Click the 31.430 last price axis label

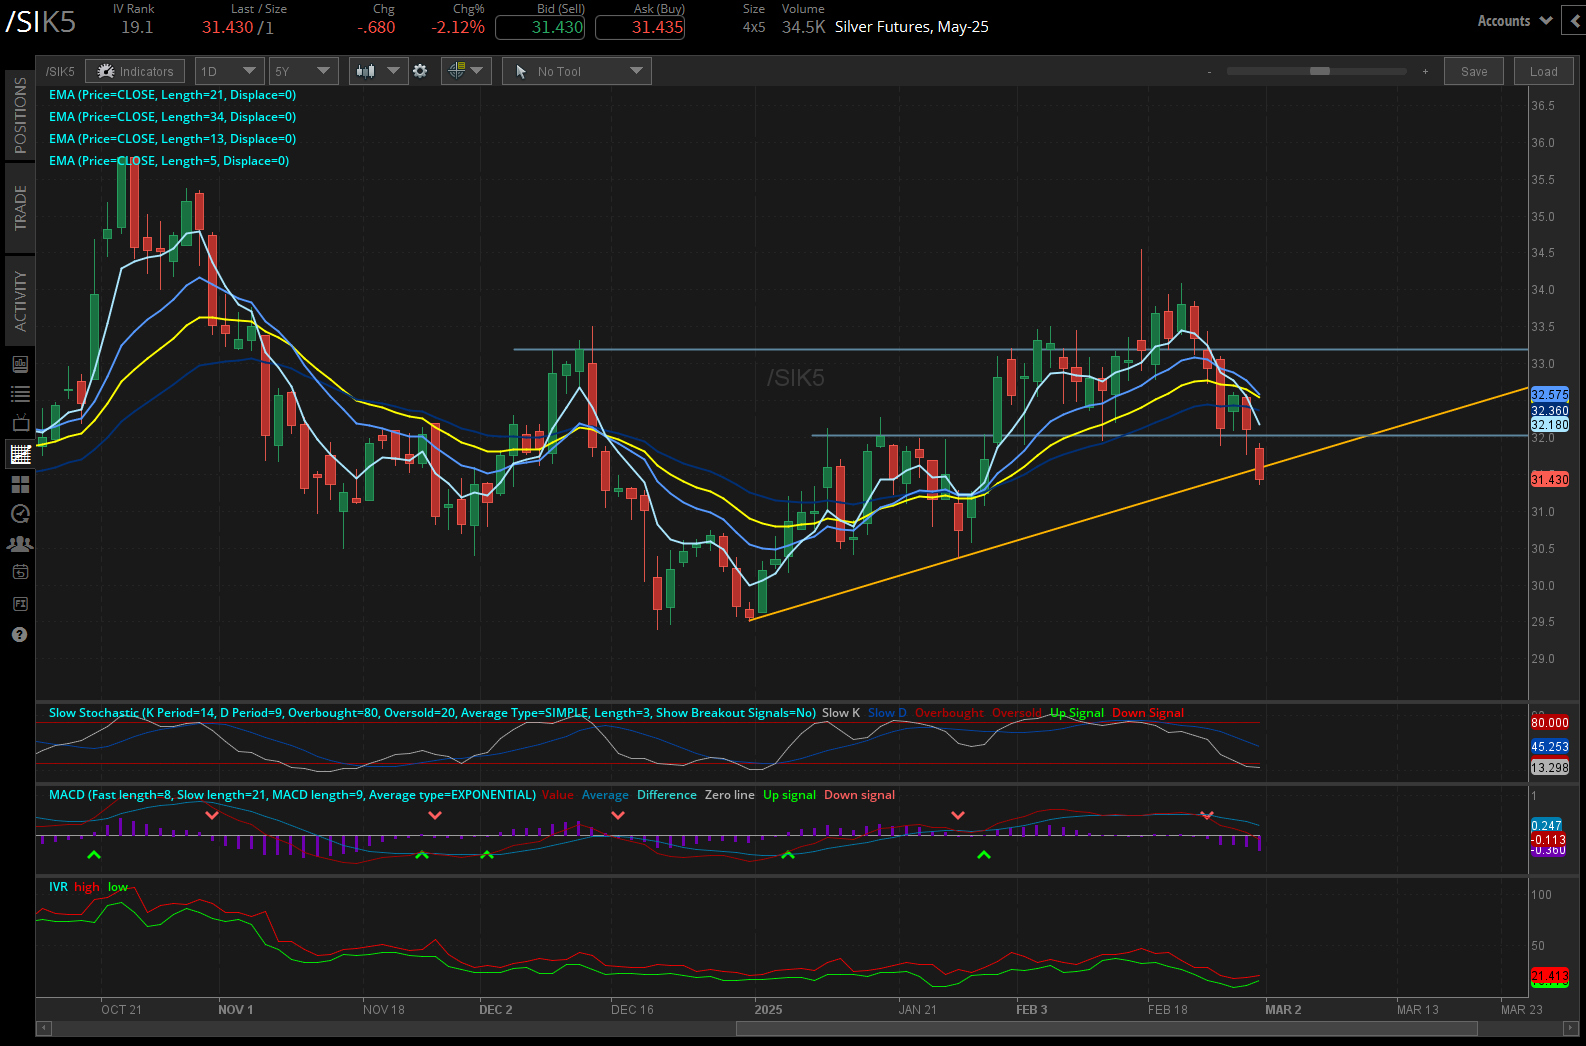1550,480
